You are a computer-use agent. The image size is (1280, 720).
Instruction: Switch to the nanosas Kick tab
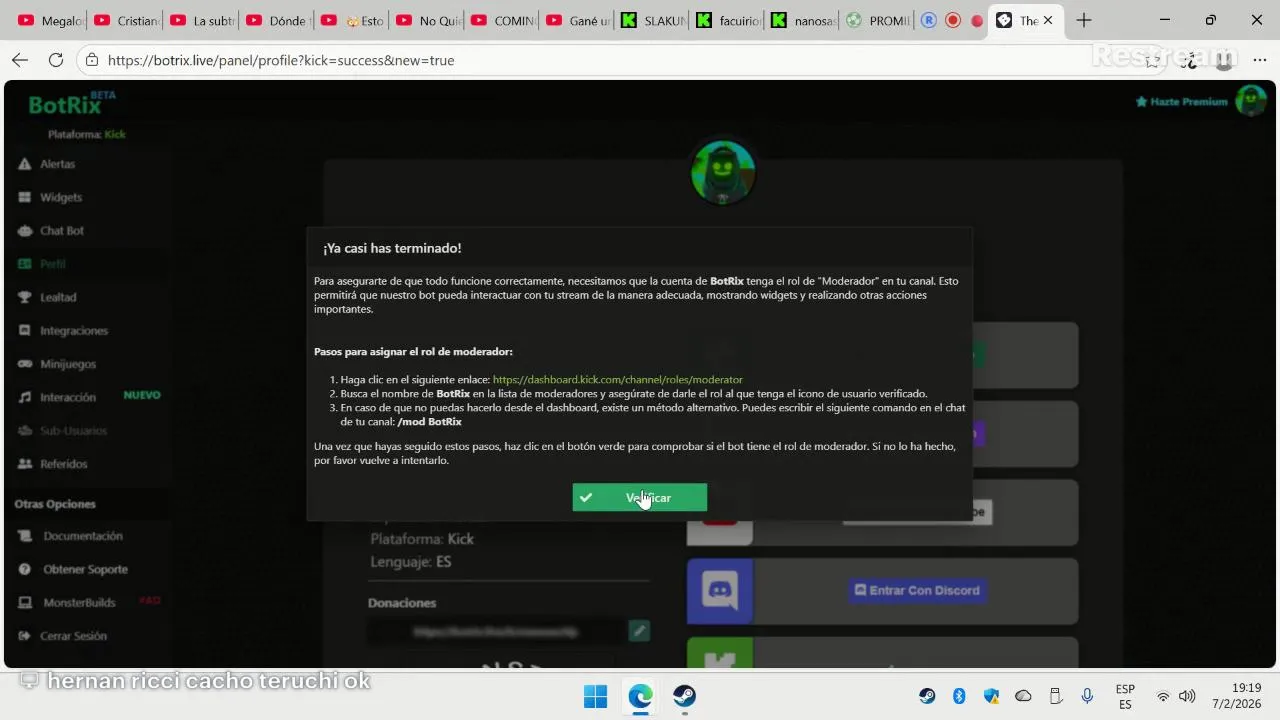[x=804, y=20]
